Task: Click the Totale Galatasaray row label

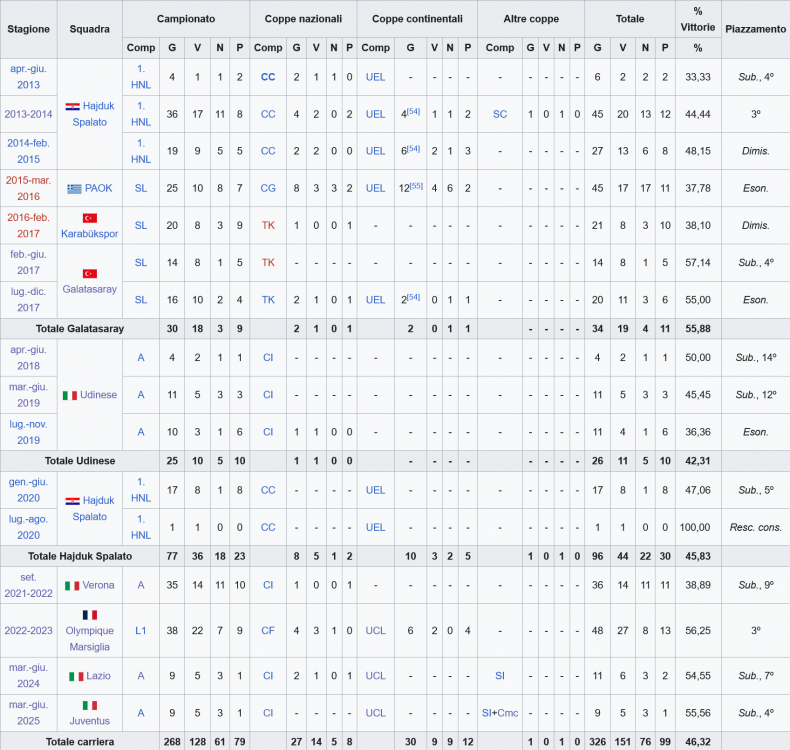Action: 80,329
